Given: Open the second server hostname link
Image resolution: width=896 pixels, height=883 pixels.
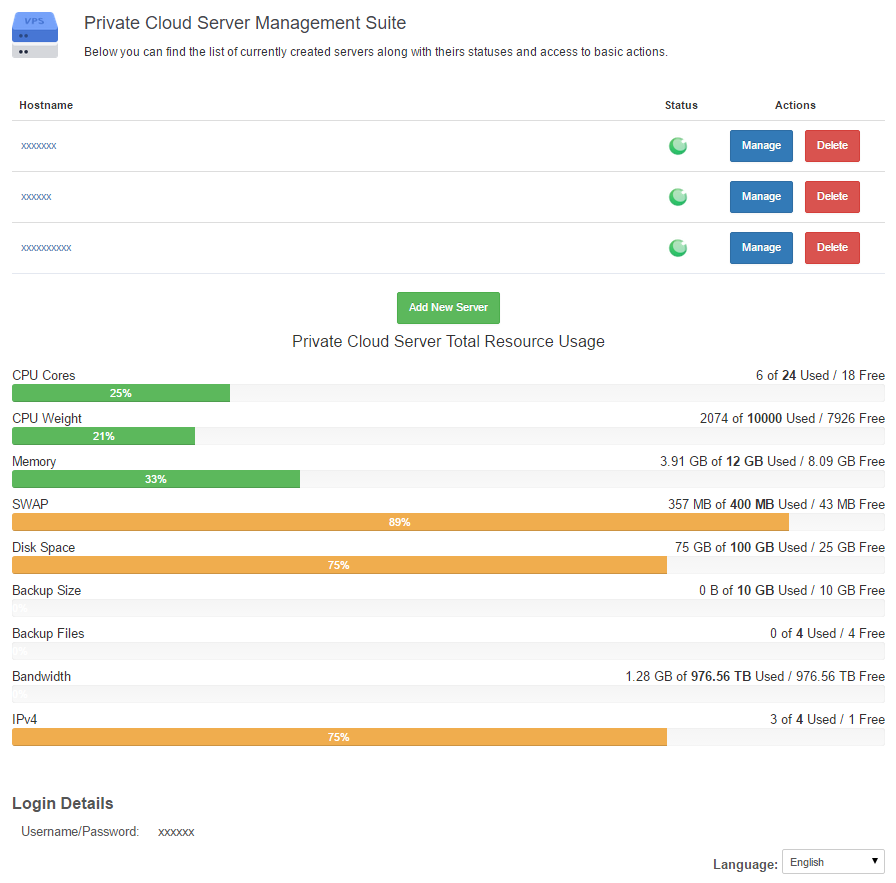Looking at the screenshot, I should 36,197.
